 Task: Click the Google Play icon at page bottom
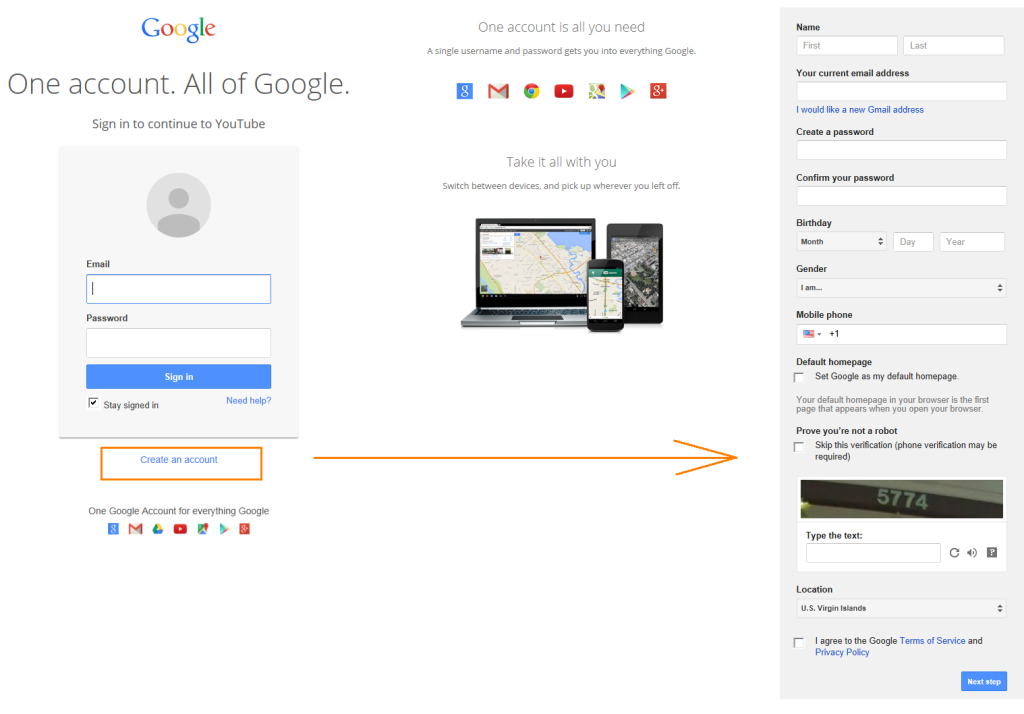224,529
